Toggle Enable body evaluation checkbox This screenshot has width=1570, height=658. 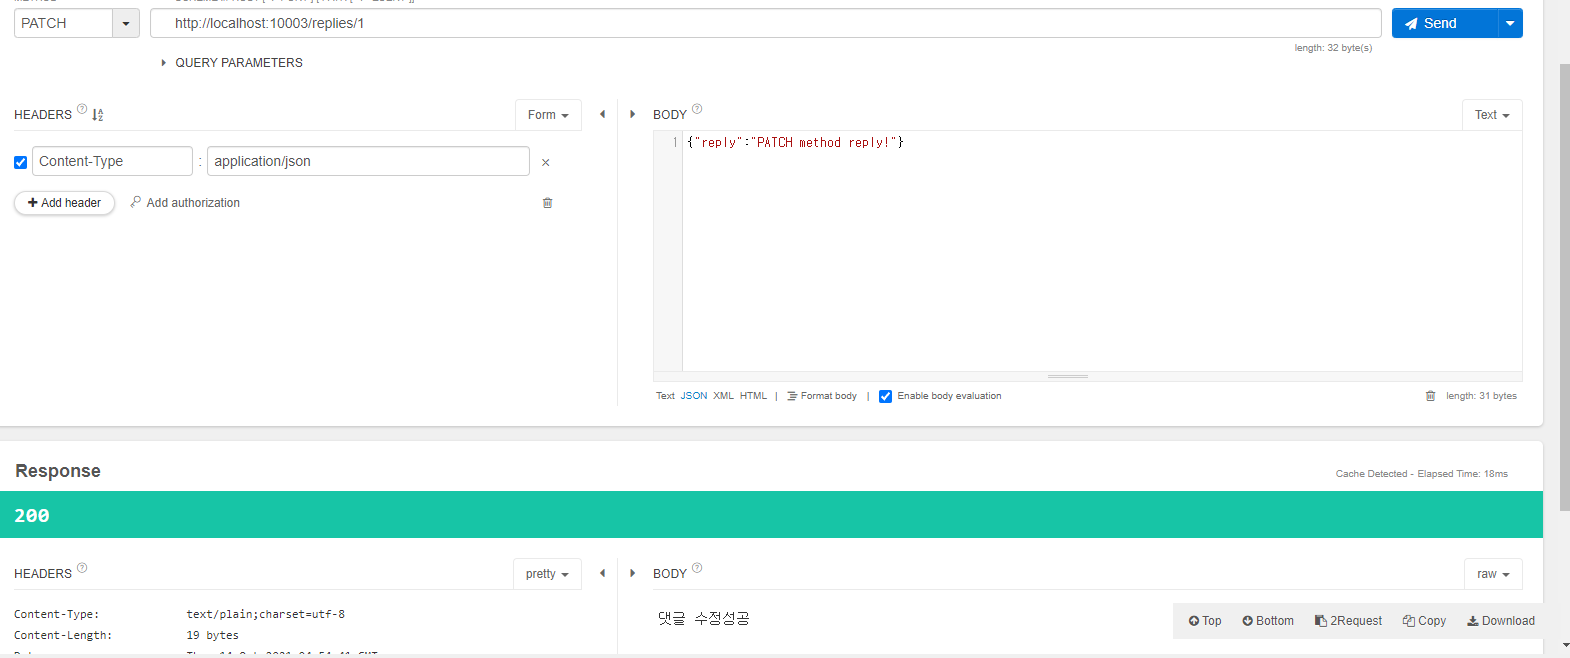[885, 397]
